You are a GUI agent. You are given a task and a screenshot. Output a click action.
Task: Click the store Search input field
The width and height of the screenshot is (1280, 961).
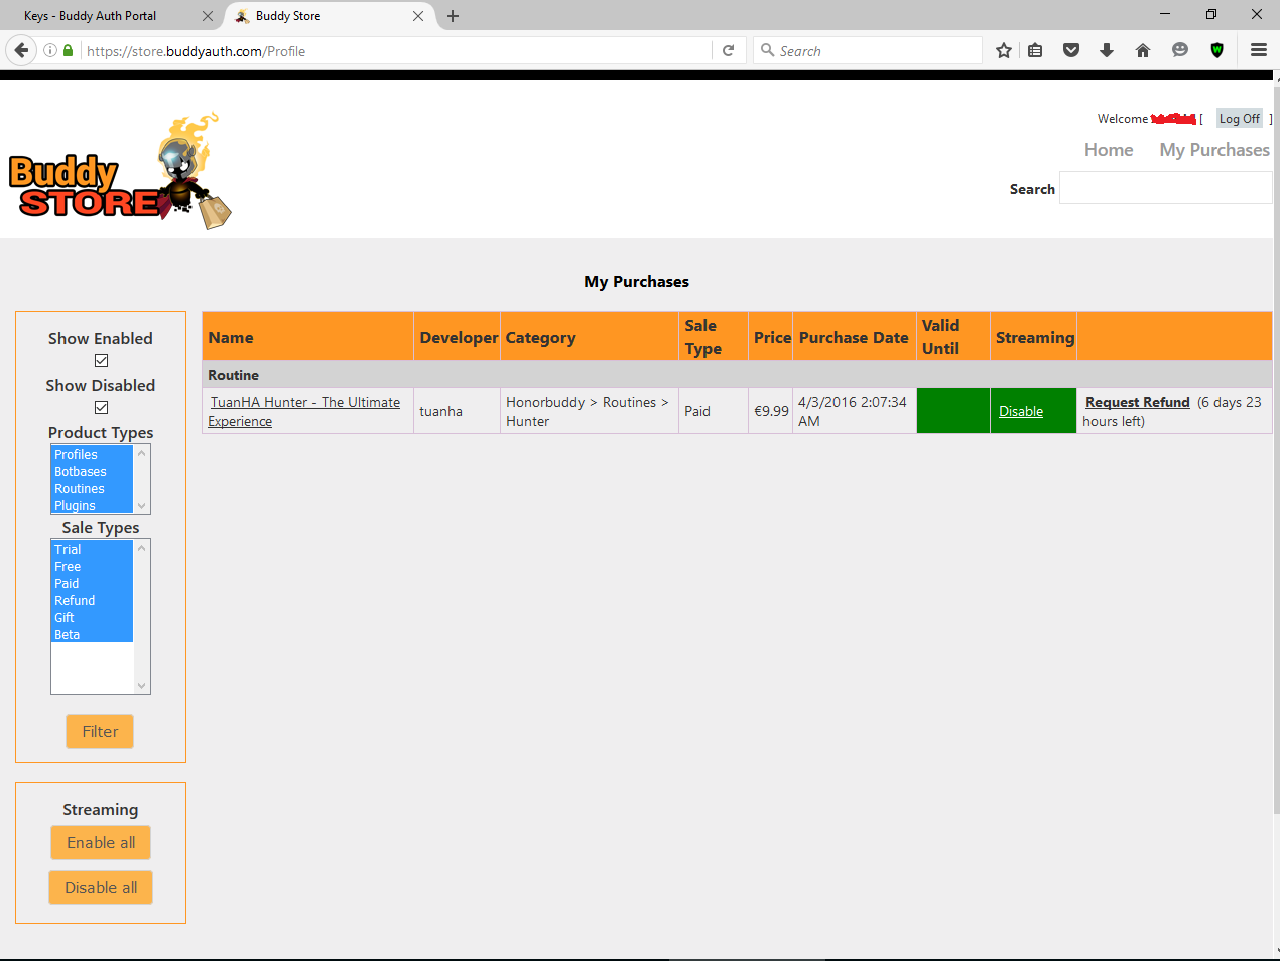[1166, 188]
